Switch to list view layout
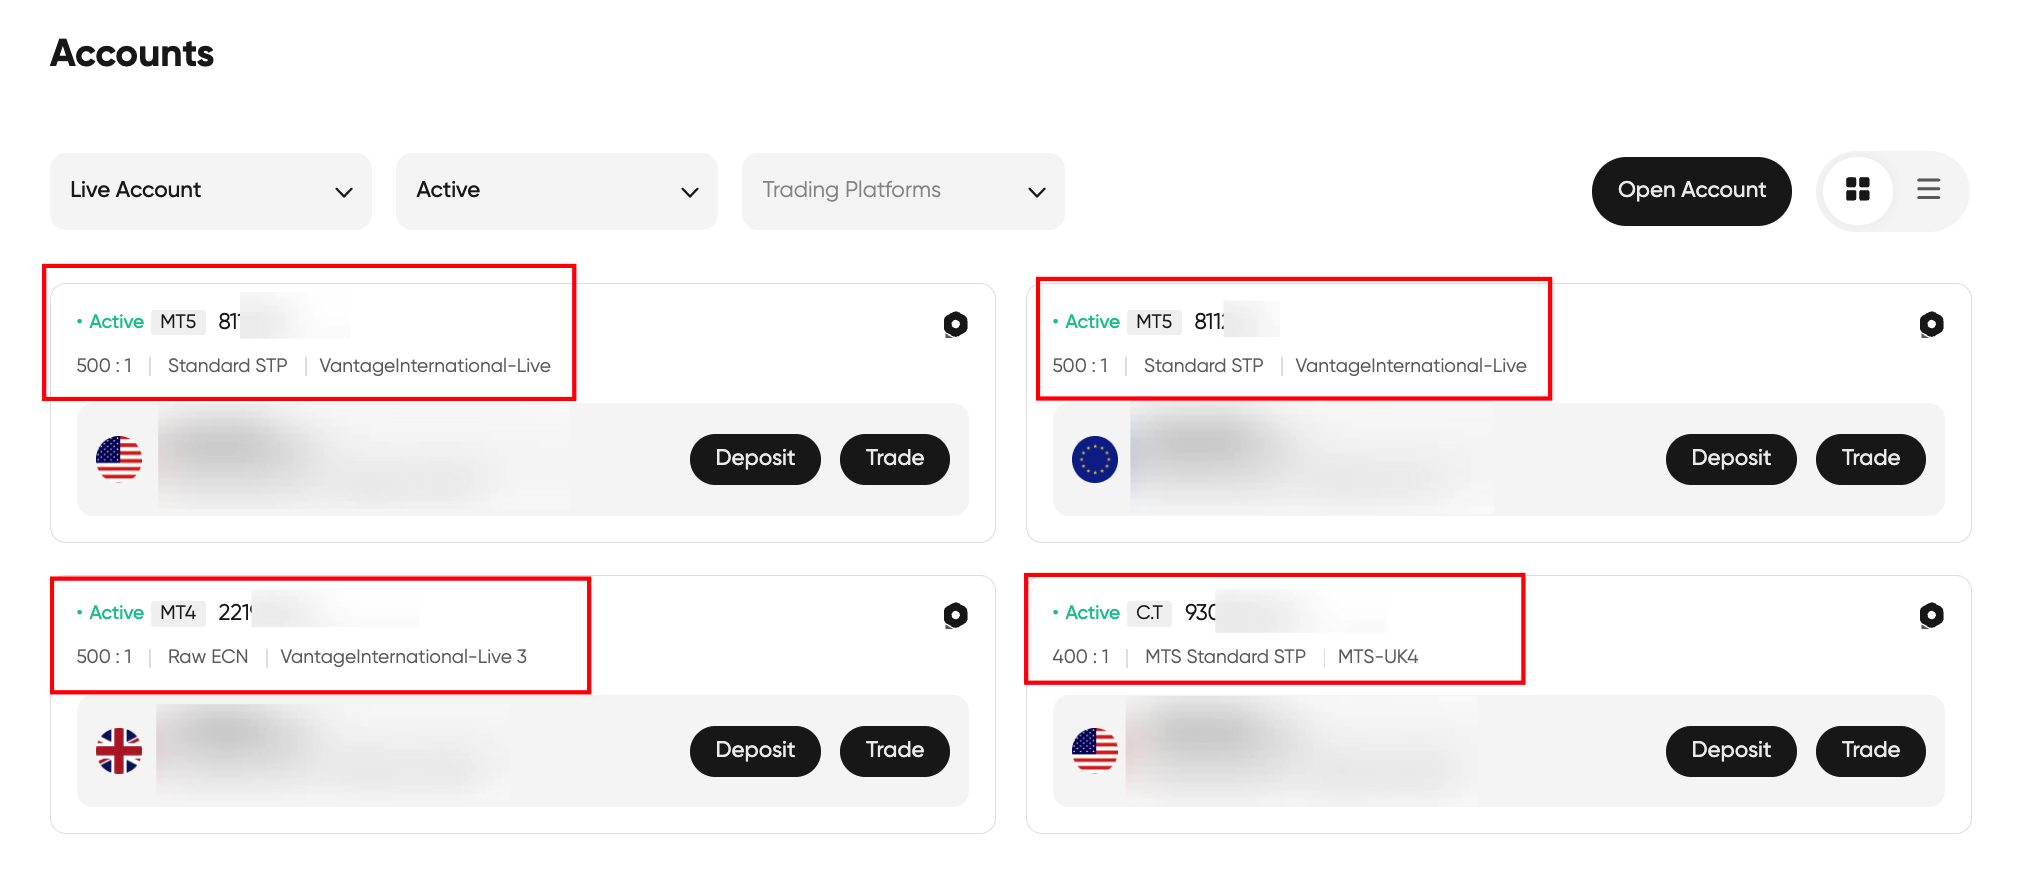2018x890 pixels. pos(1928,190)
